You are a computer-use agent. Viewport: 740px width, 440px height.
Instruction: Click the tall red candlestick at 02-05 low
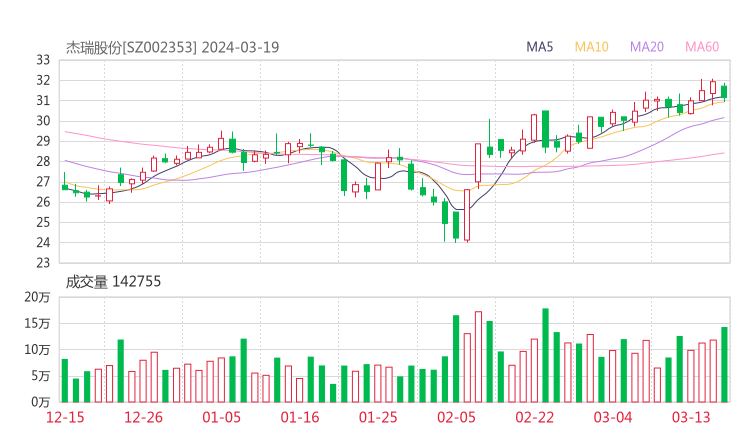[467, 215]
